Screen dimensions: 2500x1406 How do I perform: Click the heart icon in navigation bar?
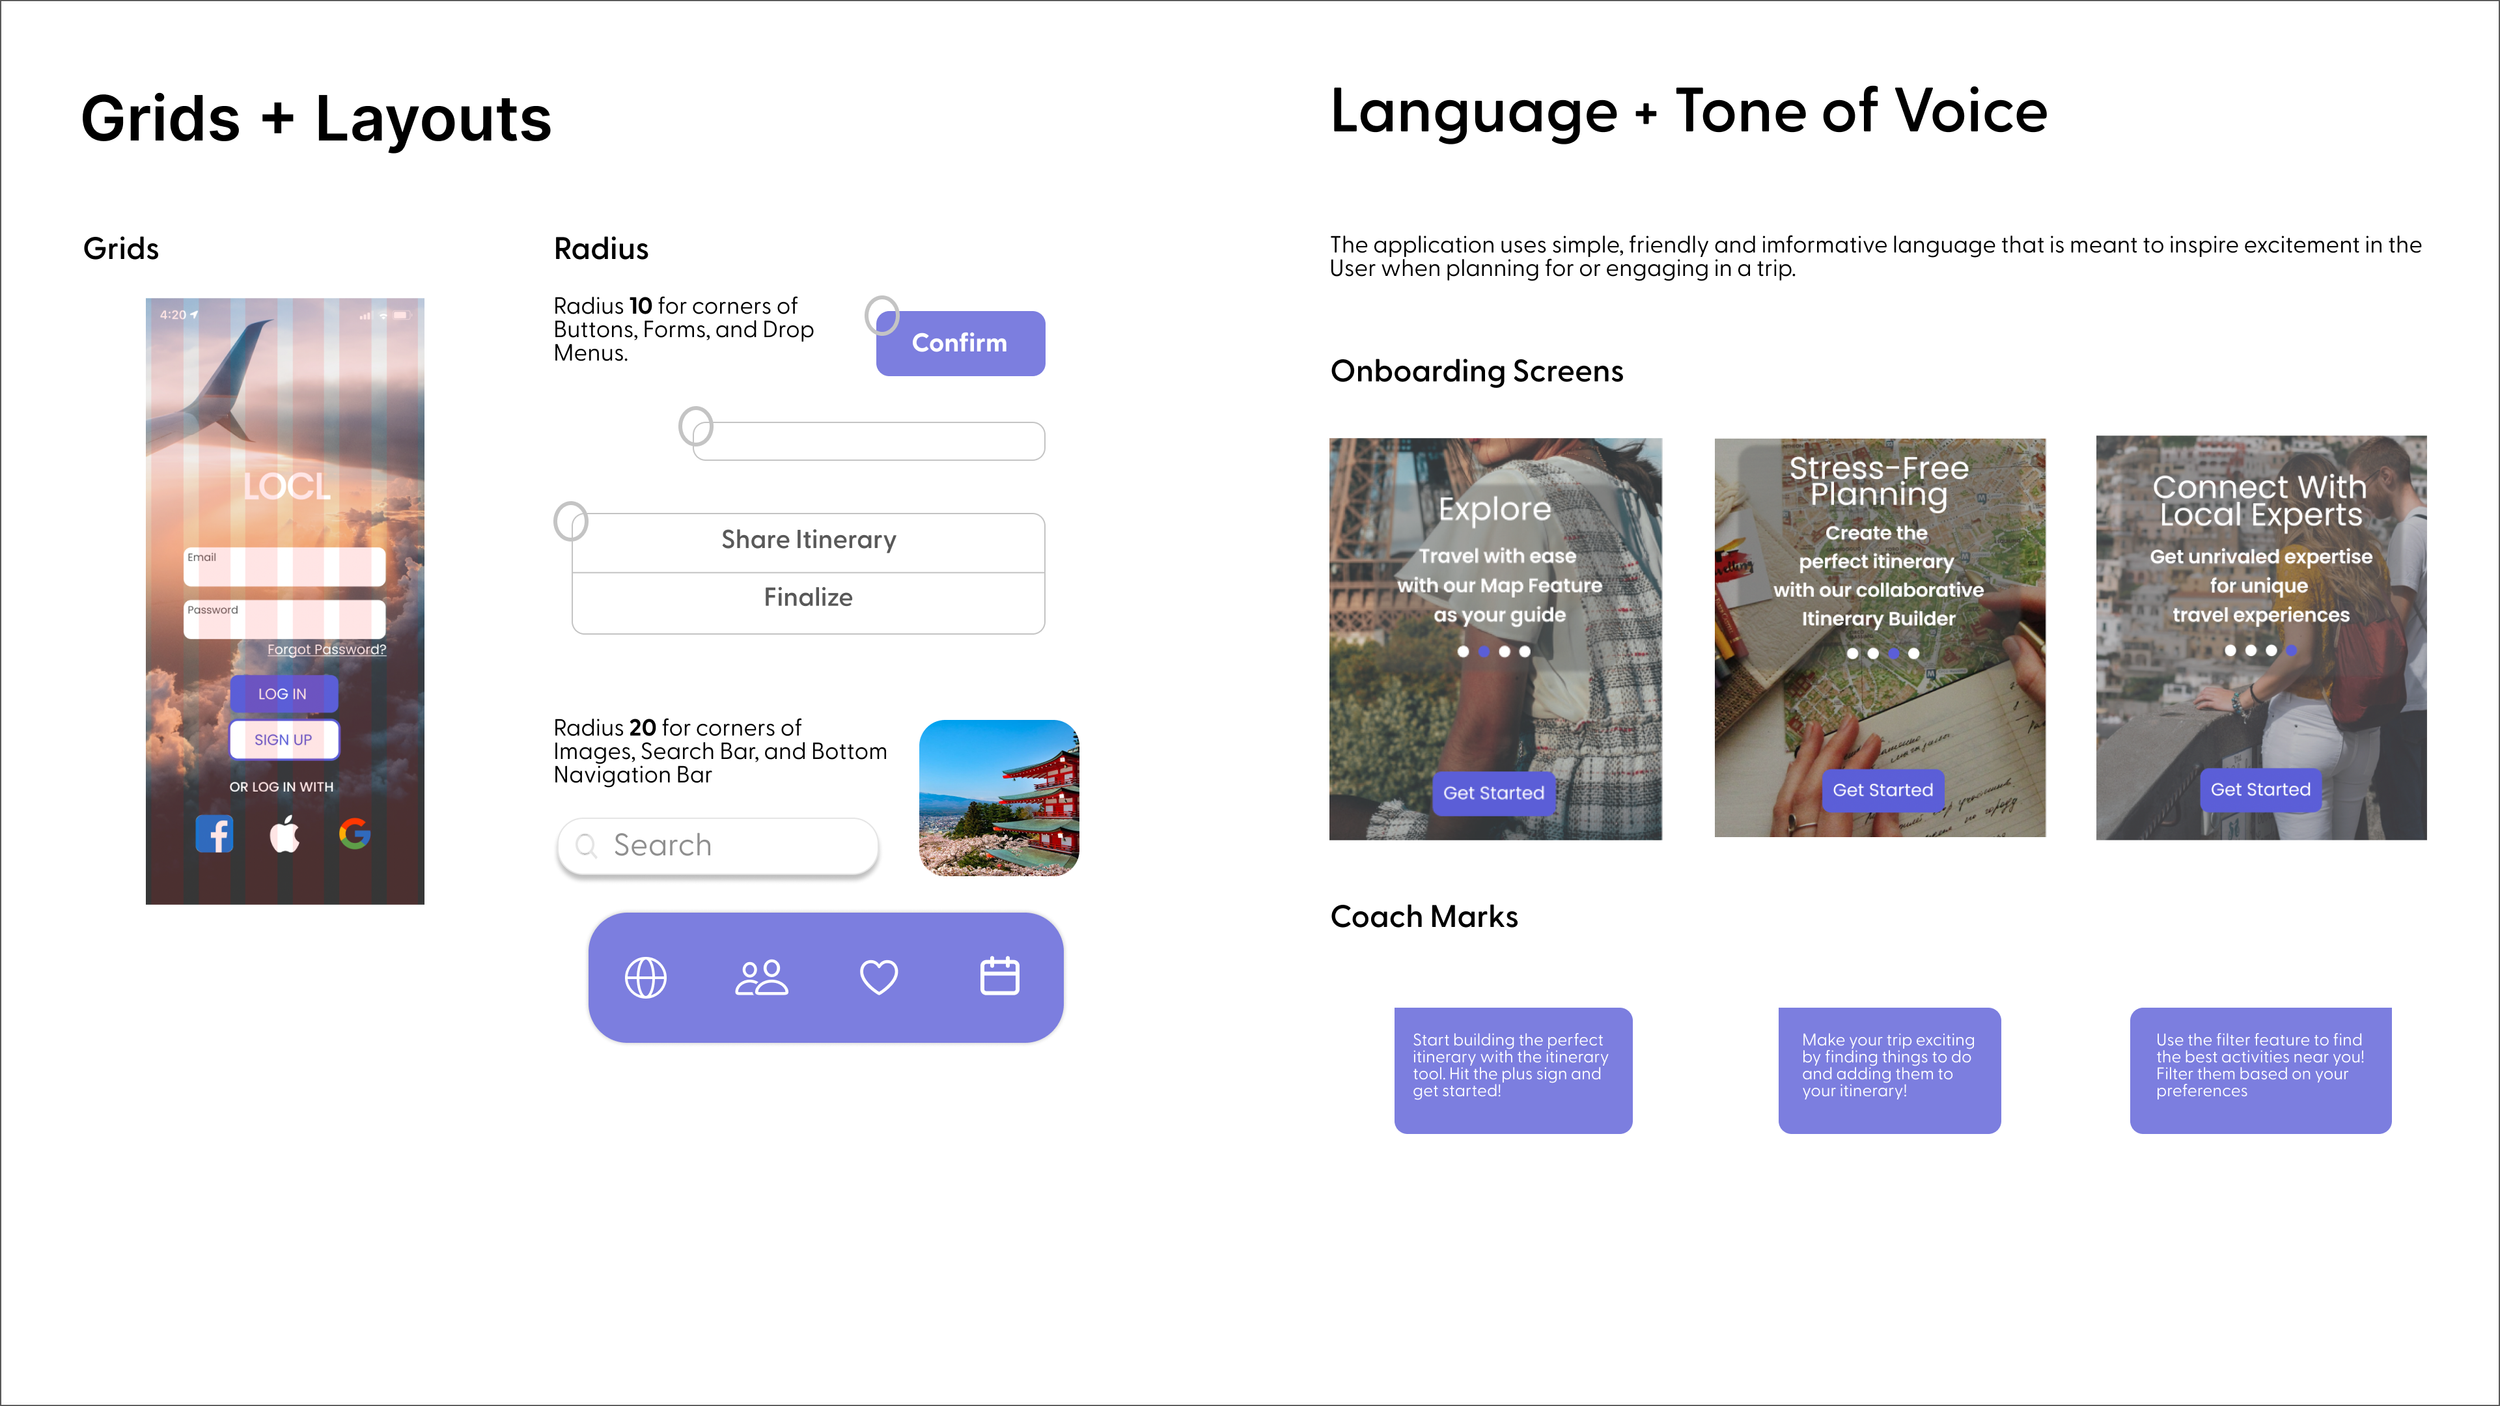(x=879, y=977)
